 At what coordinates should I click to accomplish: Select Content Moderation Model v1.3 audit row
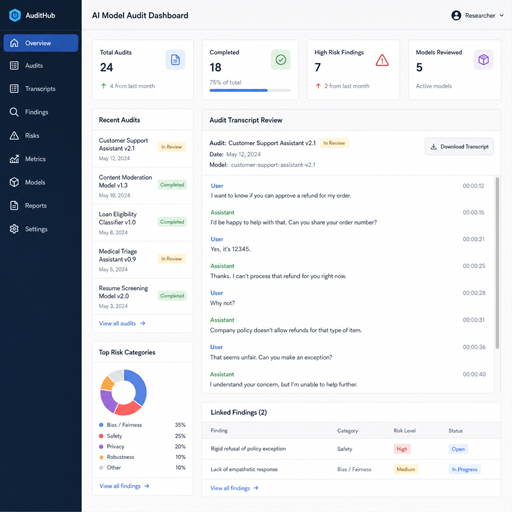(x=143, y=186)
